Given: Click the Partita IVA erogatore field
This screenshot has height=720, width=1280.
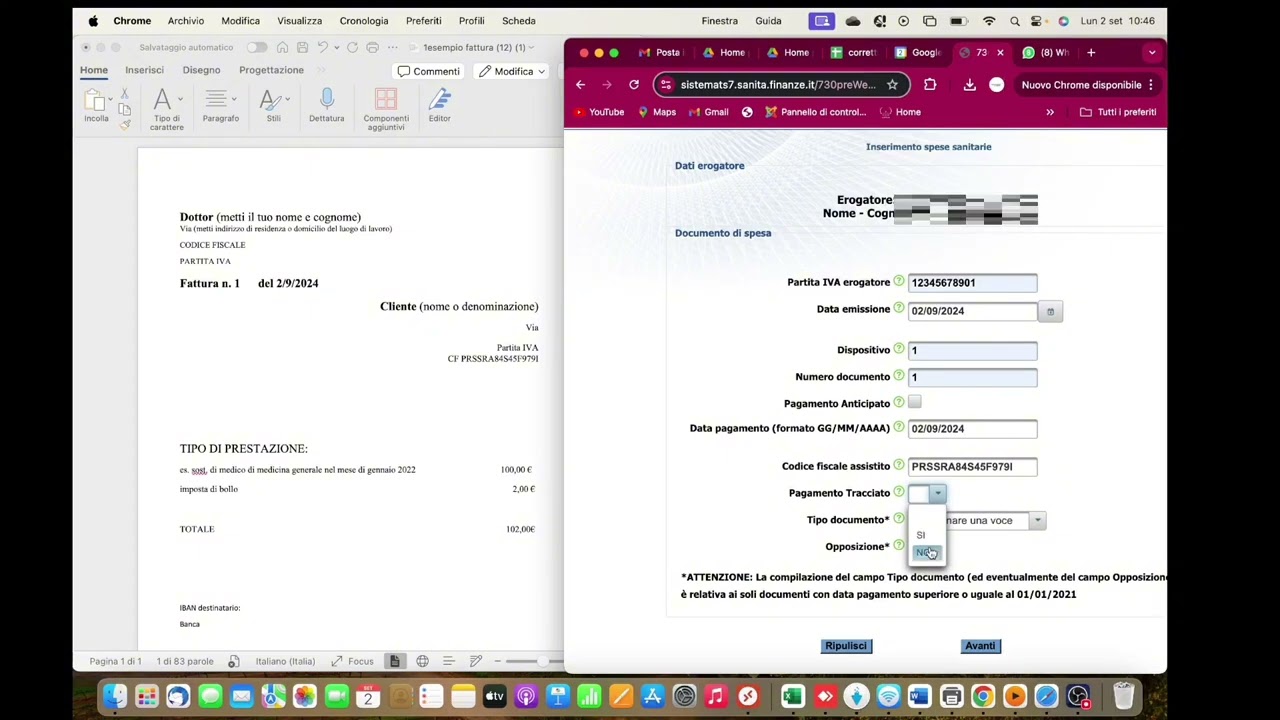Looking at the screenshot, I should pos(972,283).
